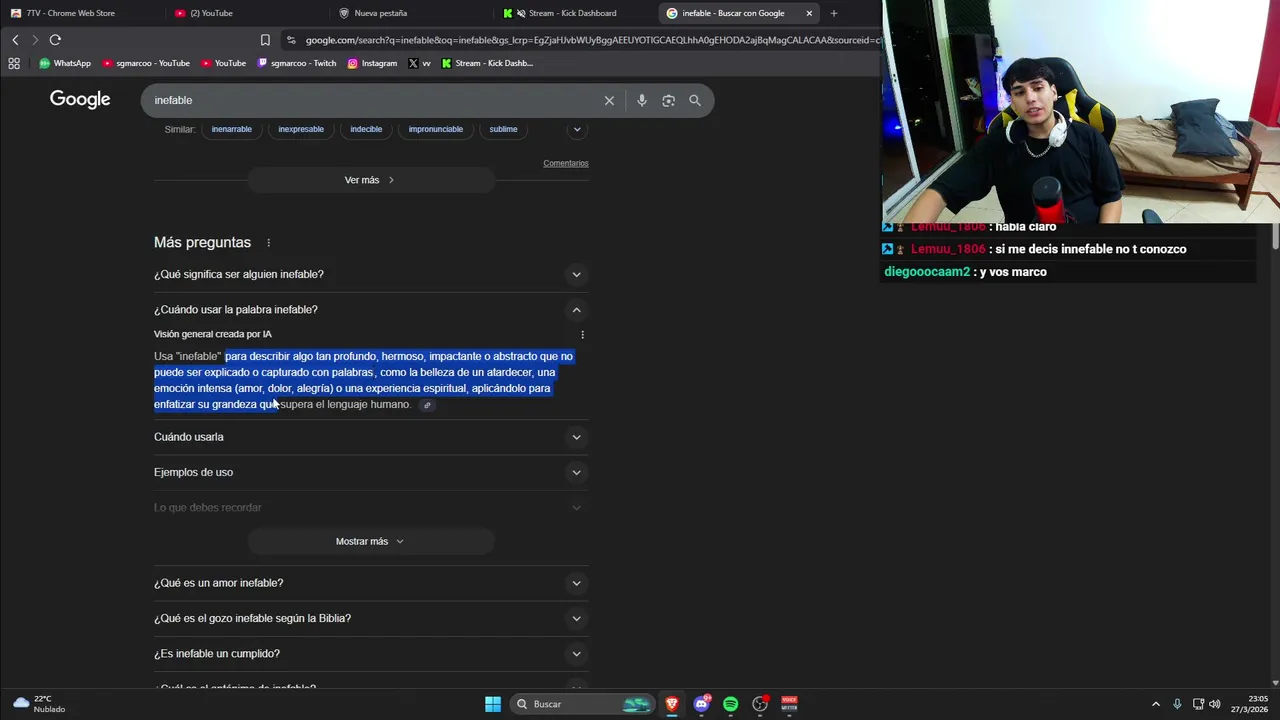This screenshot has height=720, width=1280.
Task: Switch to Stream - Kick Dashboard tab
Action: (573, 13)
